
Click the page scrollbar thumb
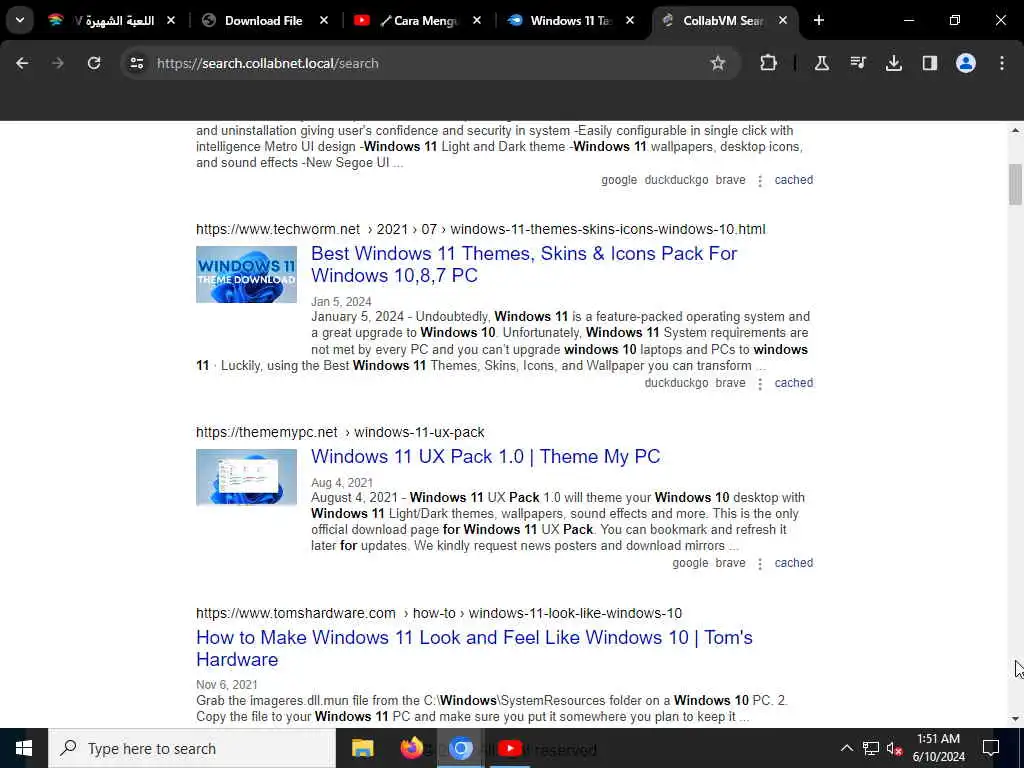1015,184
